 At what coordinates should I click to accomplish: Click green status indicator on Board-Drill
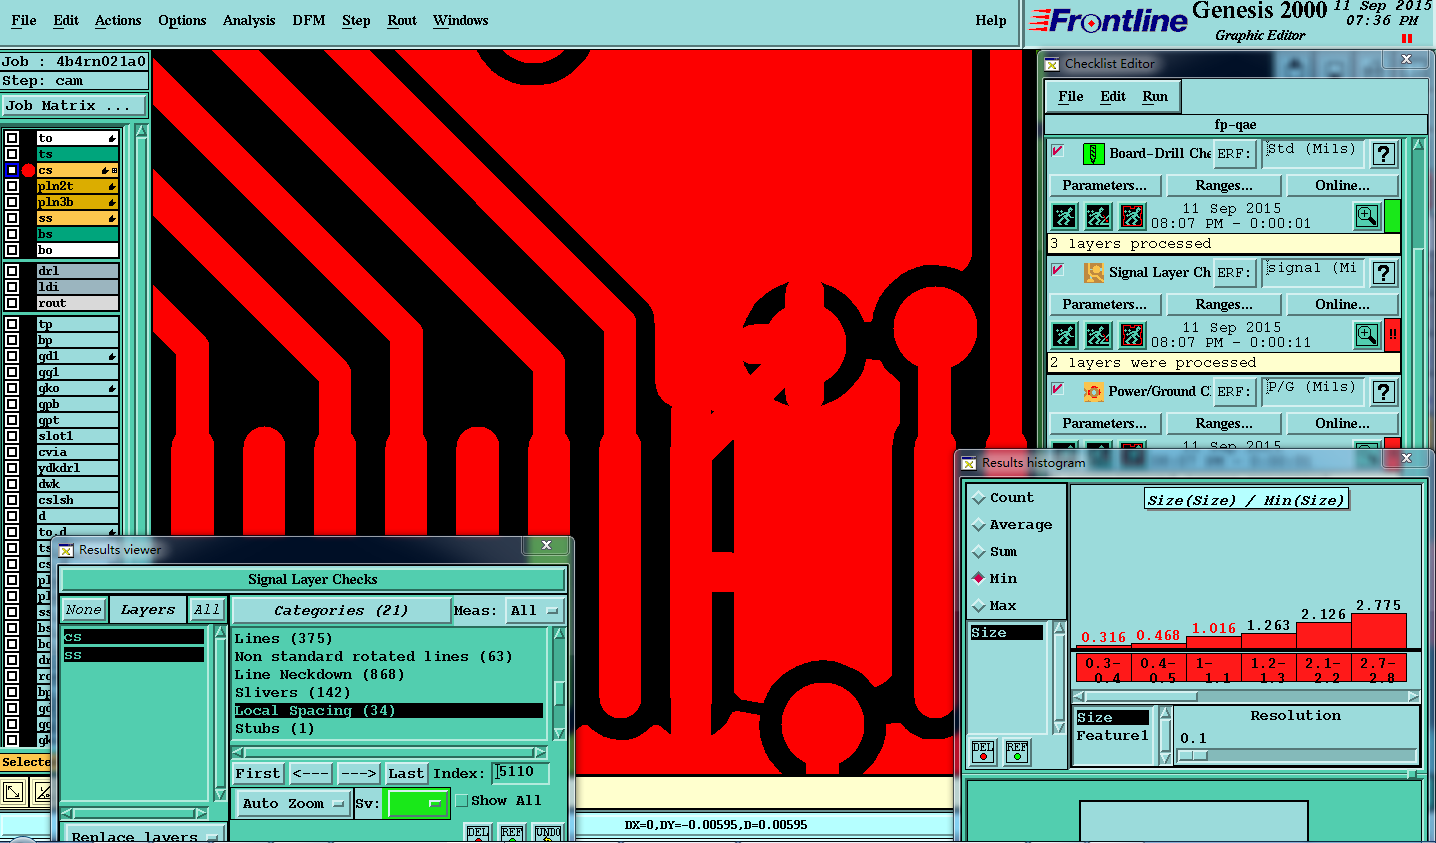point(1392,216)
